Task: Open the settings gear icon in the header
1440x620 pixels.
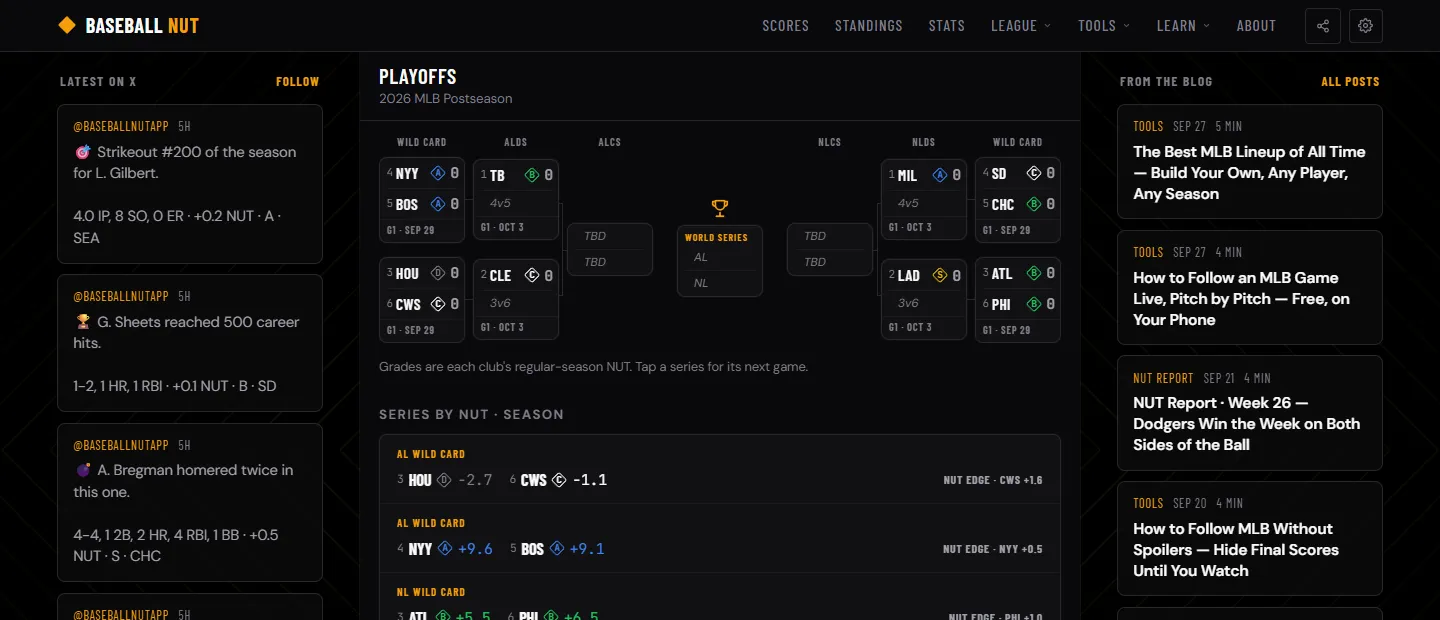Action: coord(1366,26)
